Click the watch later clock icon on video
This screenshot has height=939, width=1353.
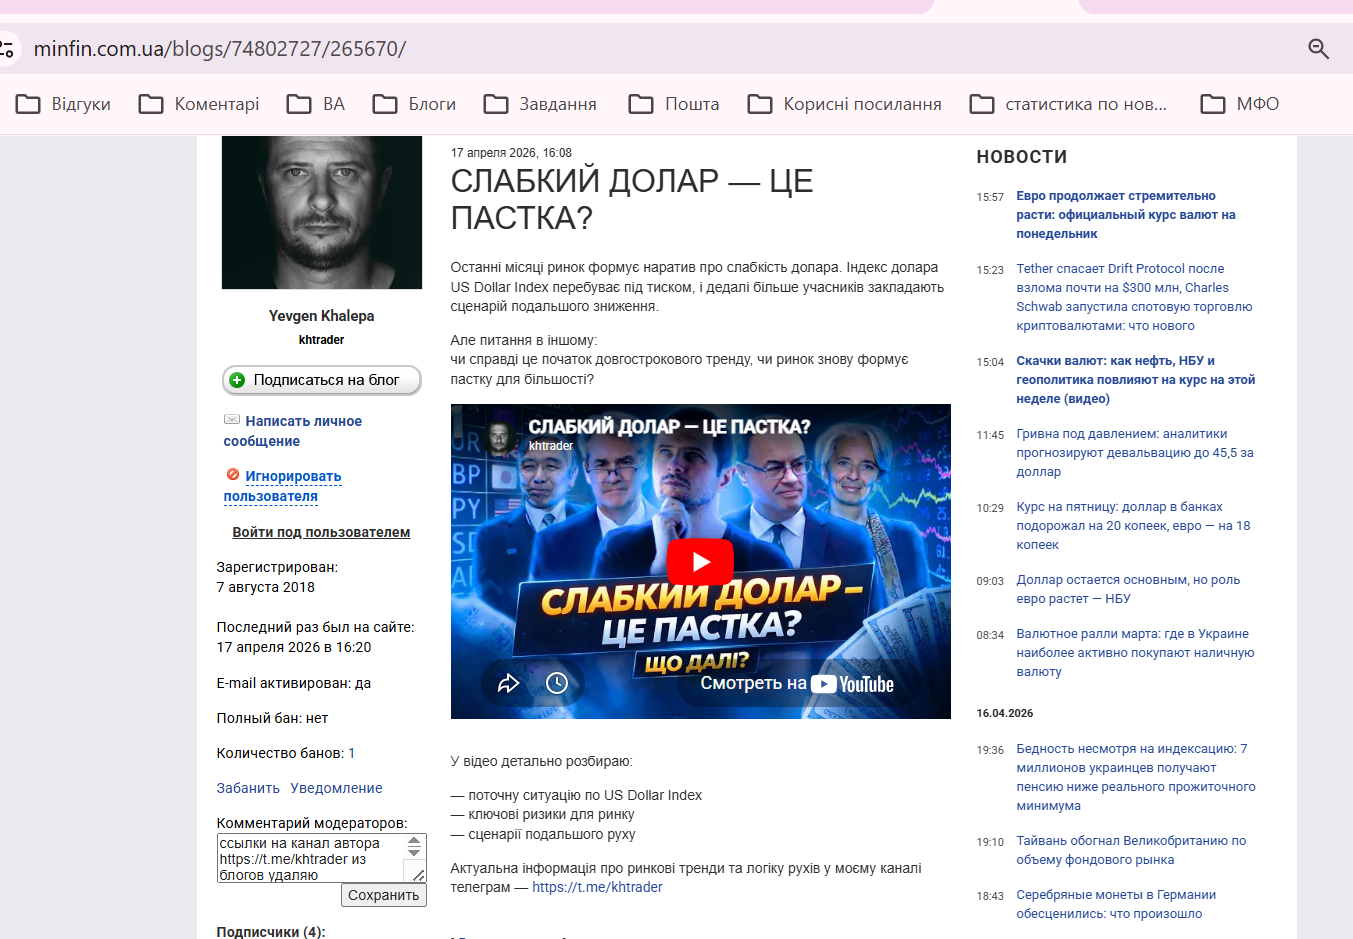[557, 683]
